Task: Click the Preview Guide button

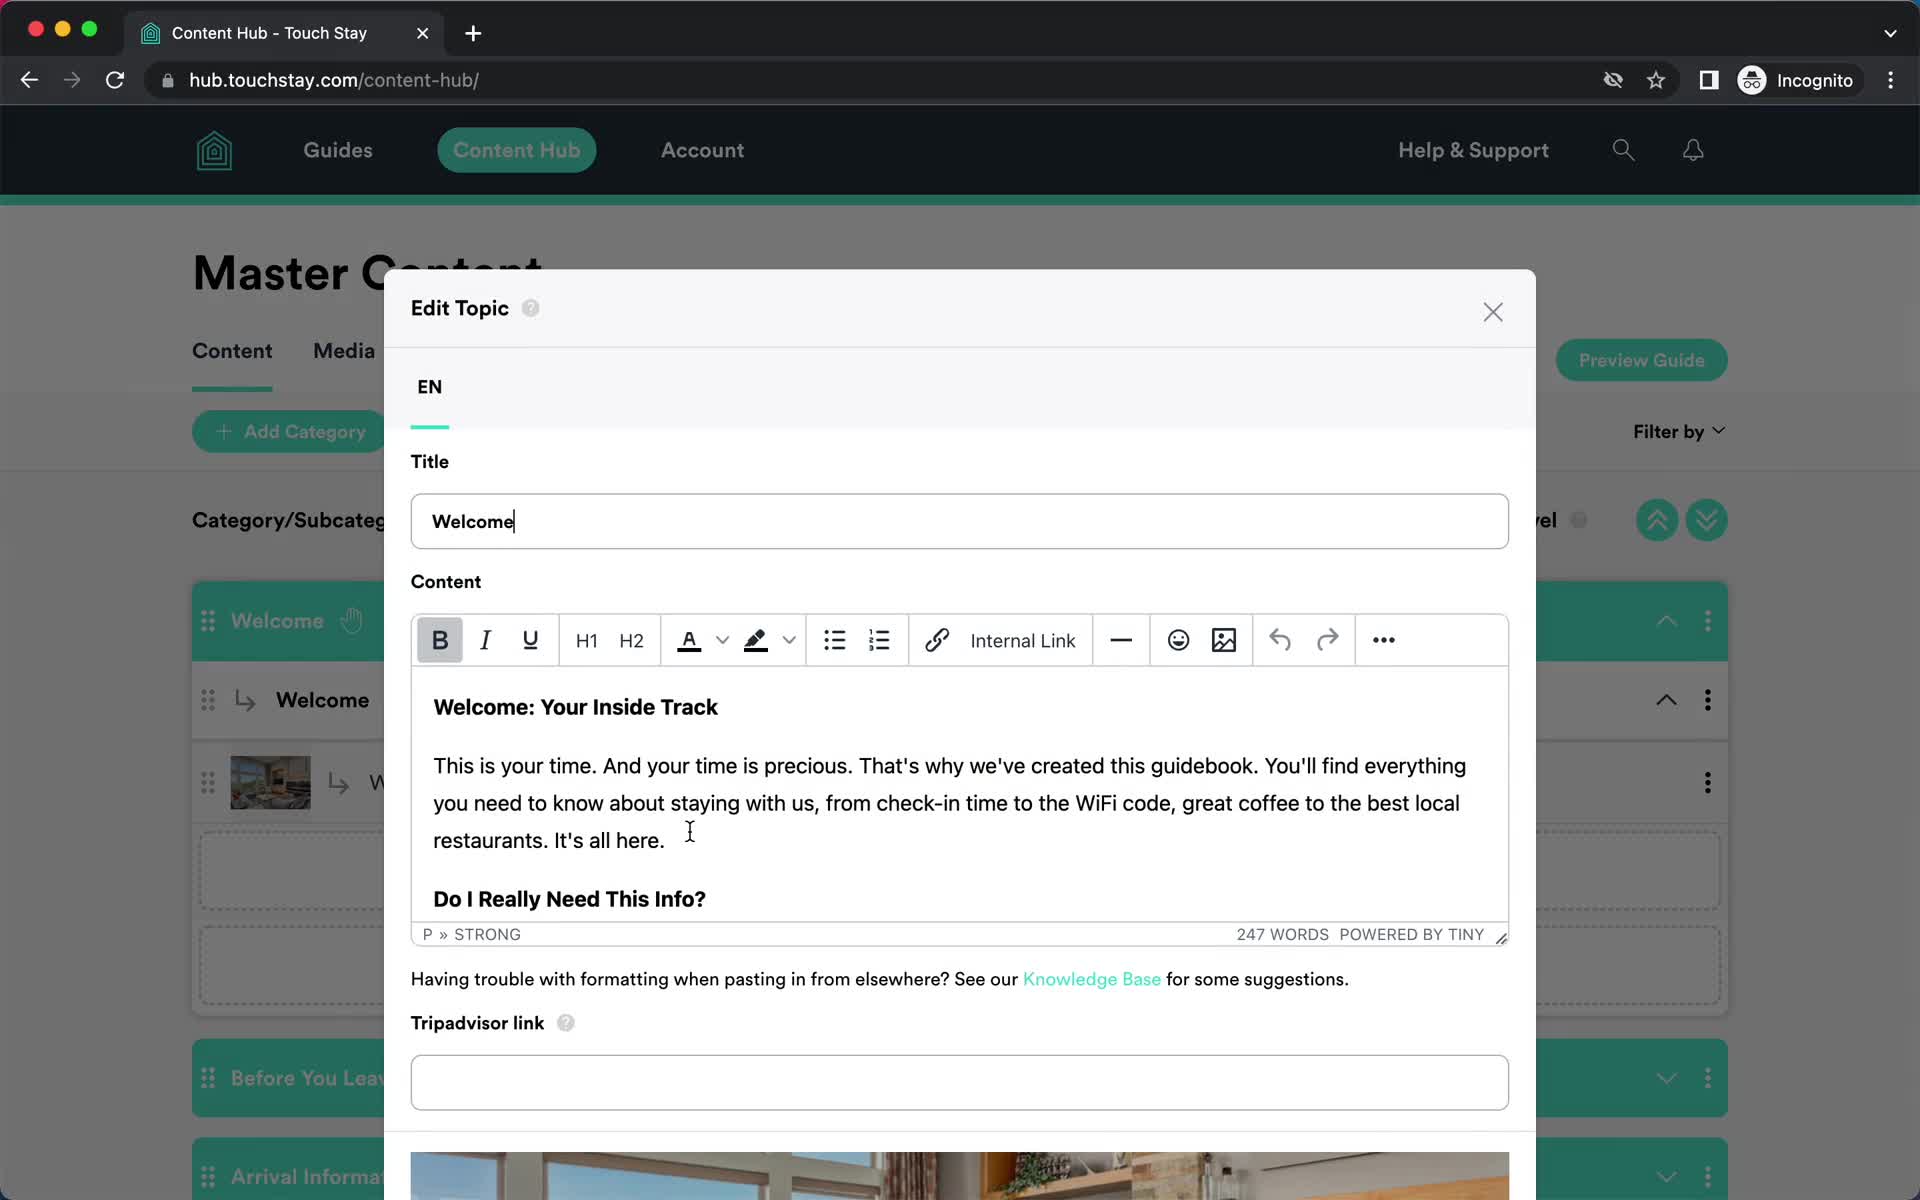Action: (1642, 359)
